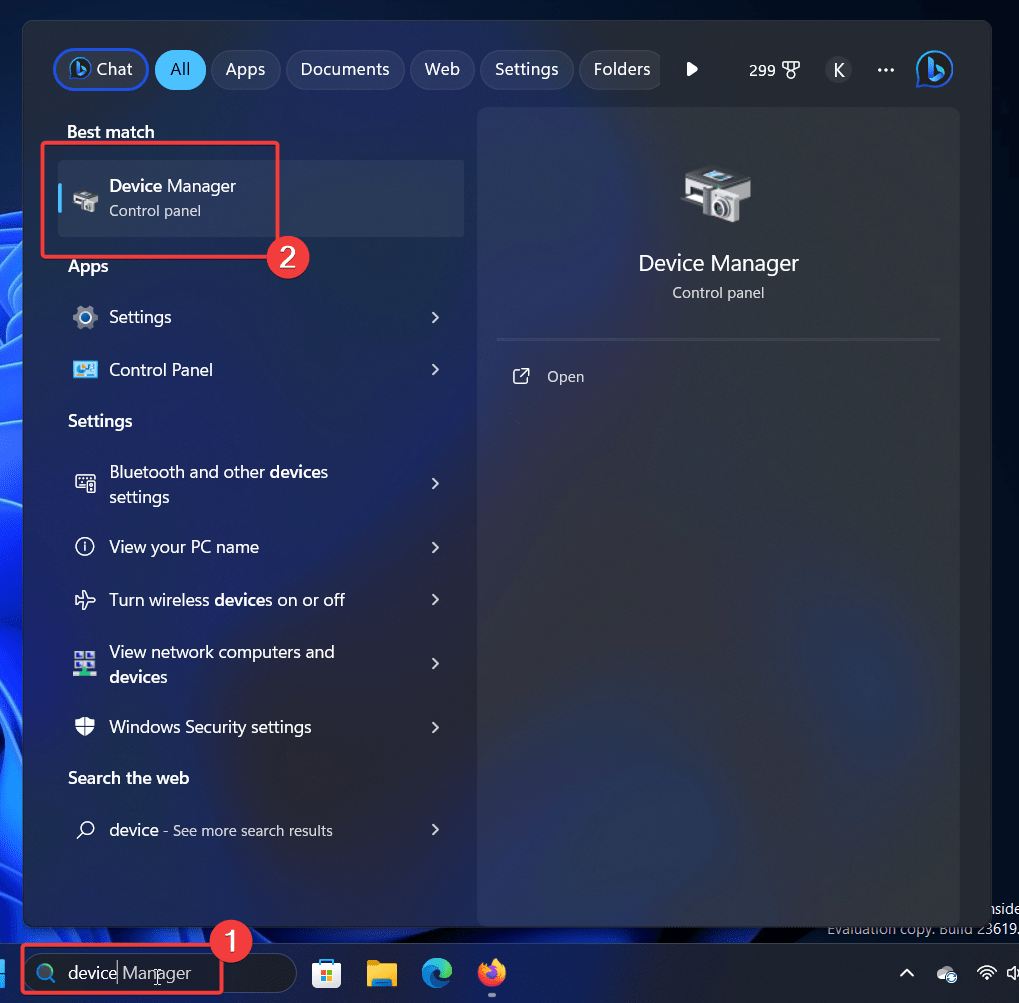This screenshot has height=1003, width=1019.
Task: Click the Bluetooth devices keyboard icon
Action: coord(85,483)
